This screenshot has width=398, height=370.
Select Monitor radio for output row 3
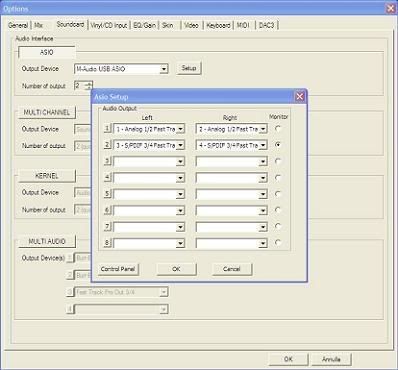[x=278, y=161]
